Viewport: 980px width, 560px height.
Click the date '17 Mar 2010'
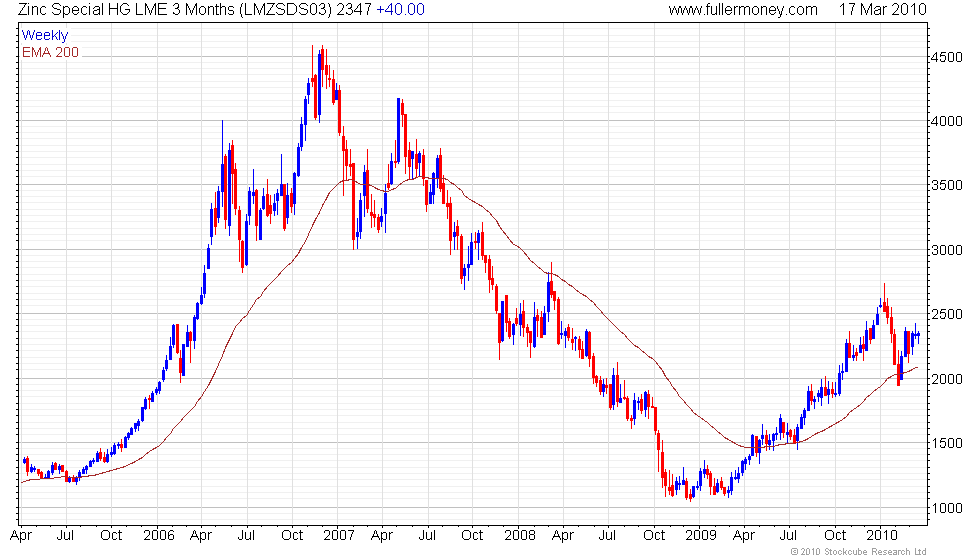point(882,9)
